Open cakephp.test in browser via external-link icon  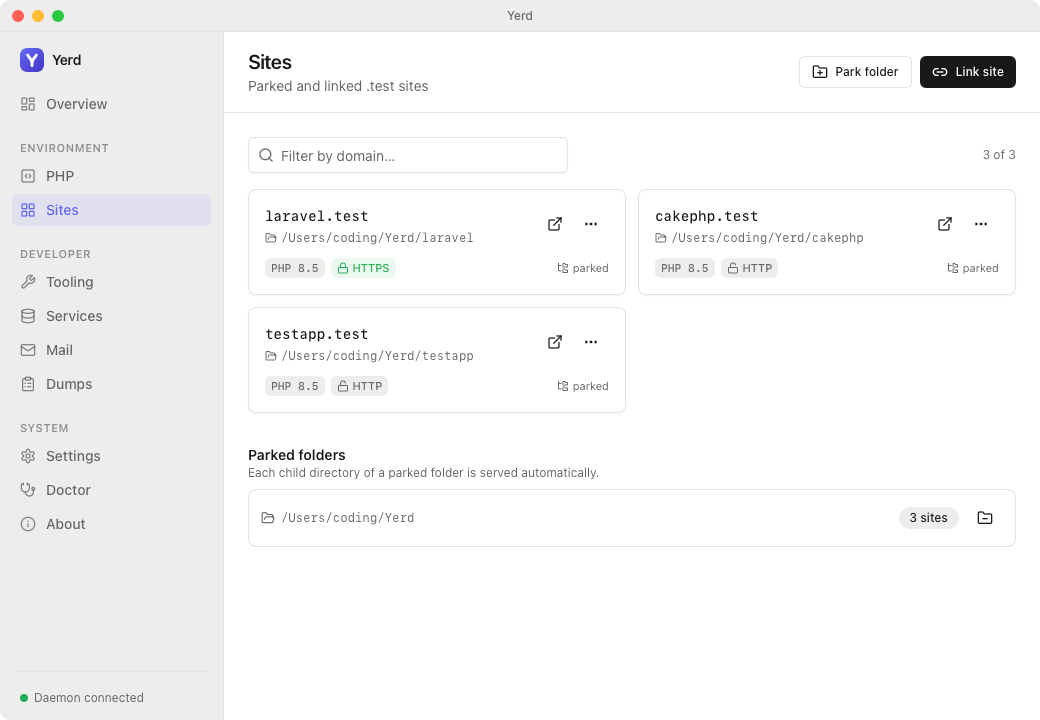coord(945,224)
